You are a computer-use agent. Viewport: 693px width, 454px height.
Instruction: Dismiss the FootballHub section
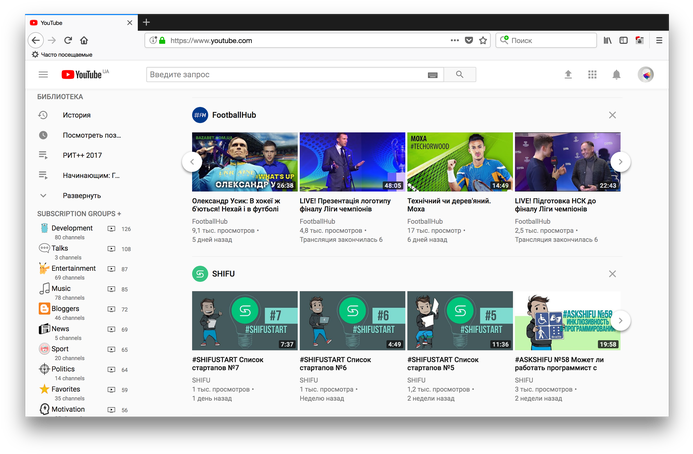[612, 115]
